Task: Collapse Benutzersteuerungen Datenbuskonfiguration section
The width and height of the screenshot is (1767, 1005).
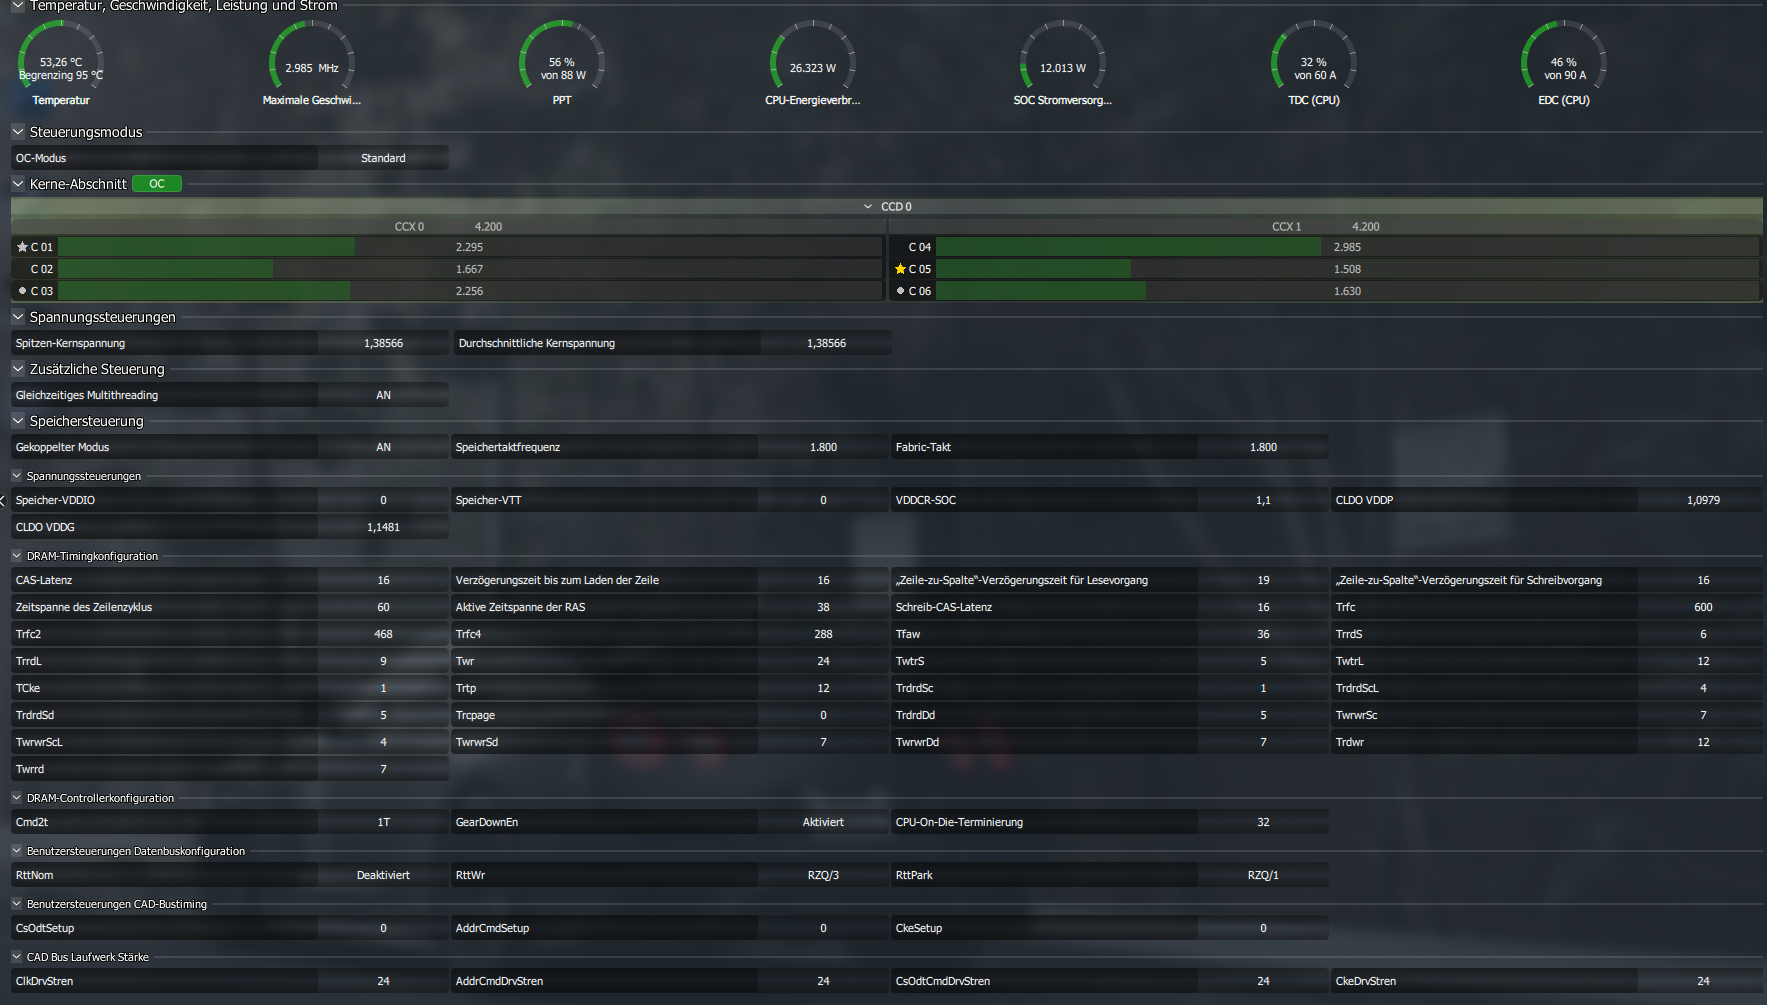Action: (x=17, y=850)
